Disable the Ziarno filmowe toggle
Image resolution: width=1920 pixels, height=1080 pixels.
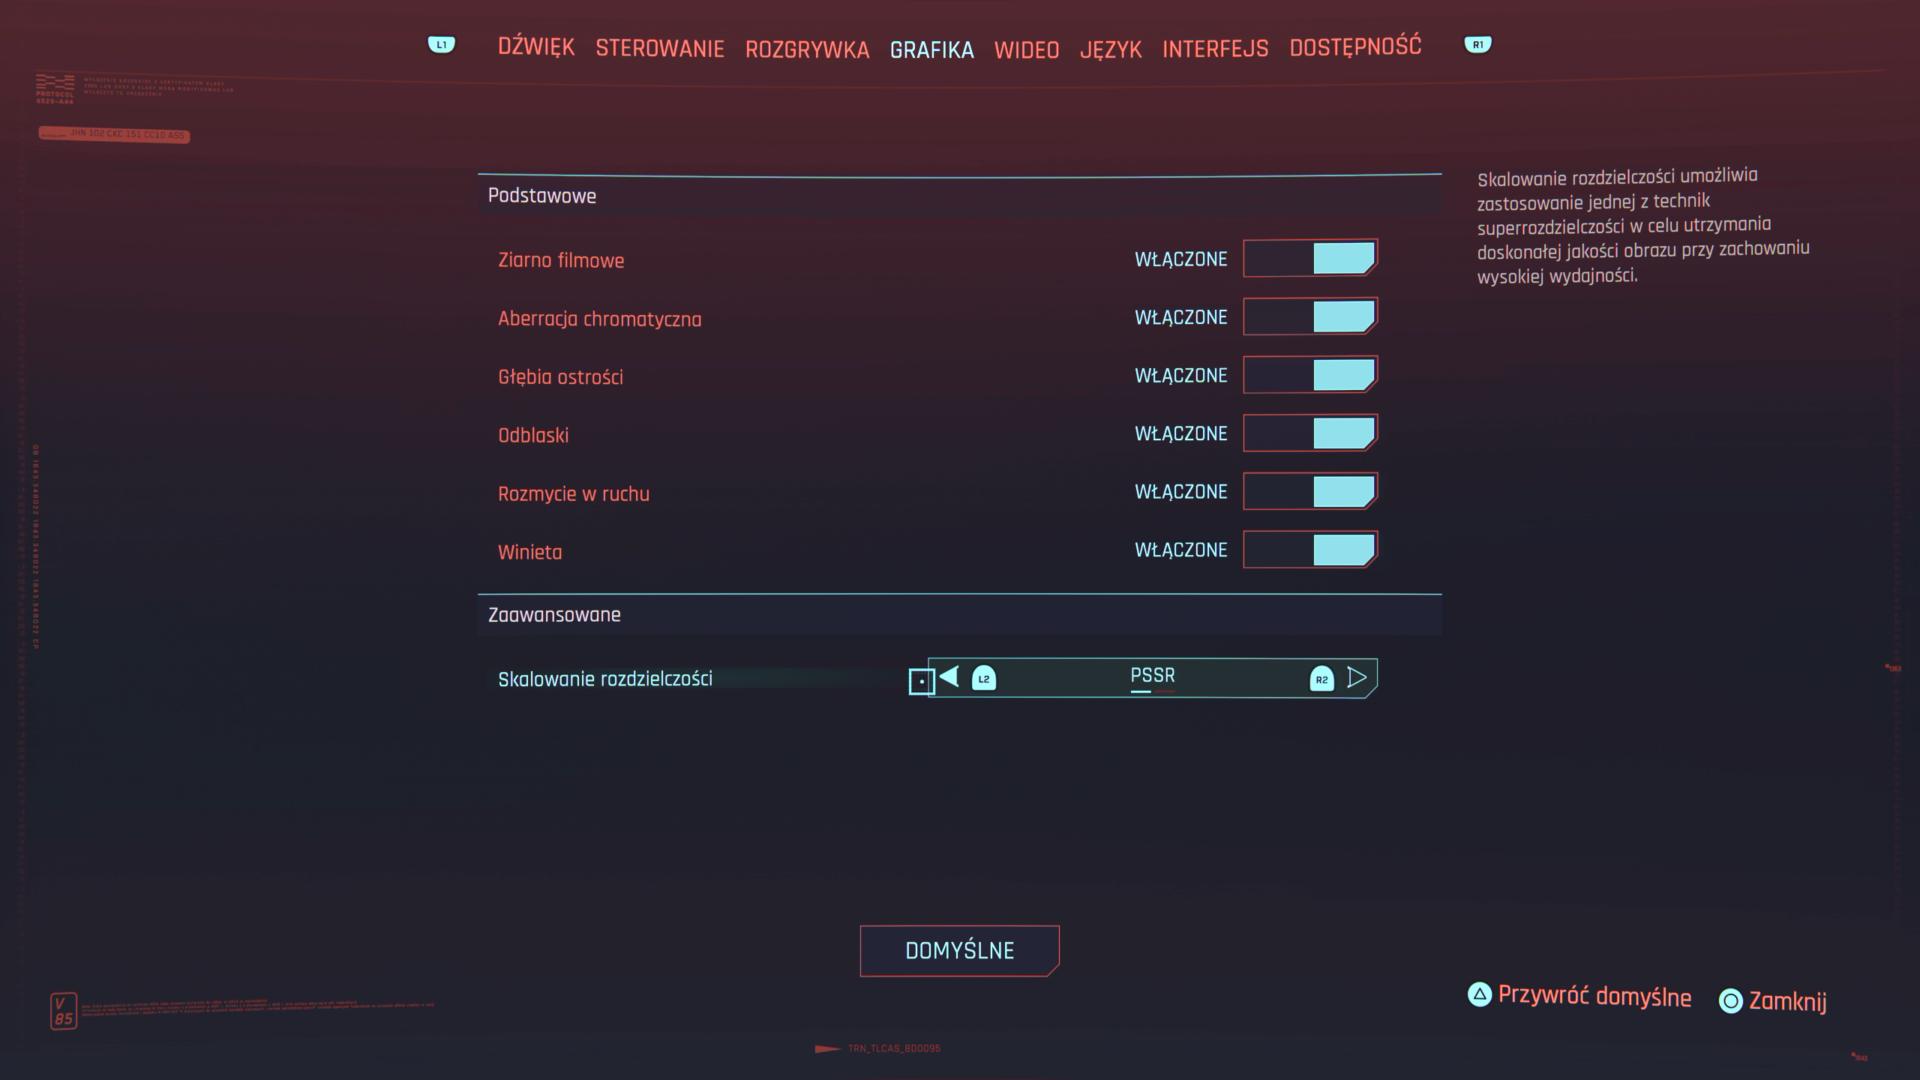(1310, 257)
